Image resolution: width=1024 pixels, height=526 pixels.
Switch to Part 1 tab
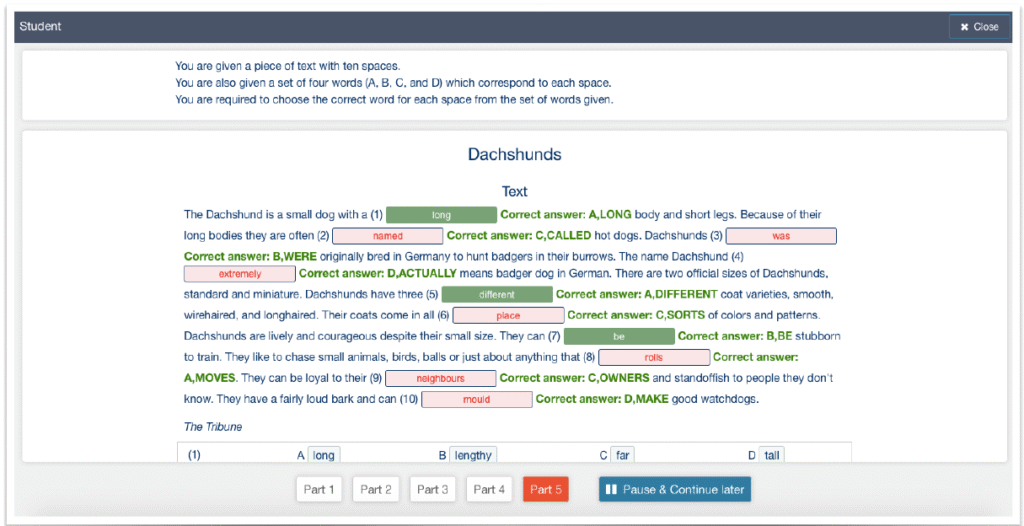click(x=320, y=489)
